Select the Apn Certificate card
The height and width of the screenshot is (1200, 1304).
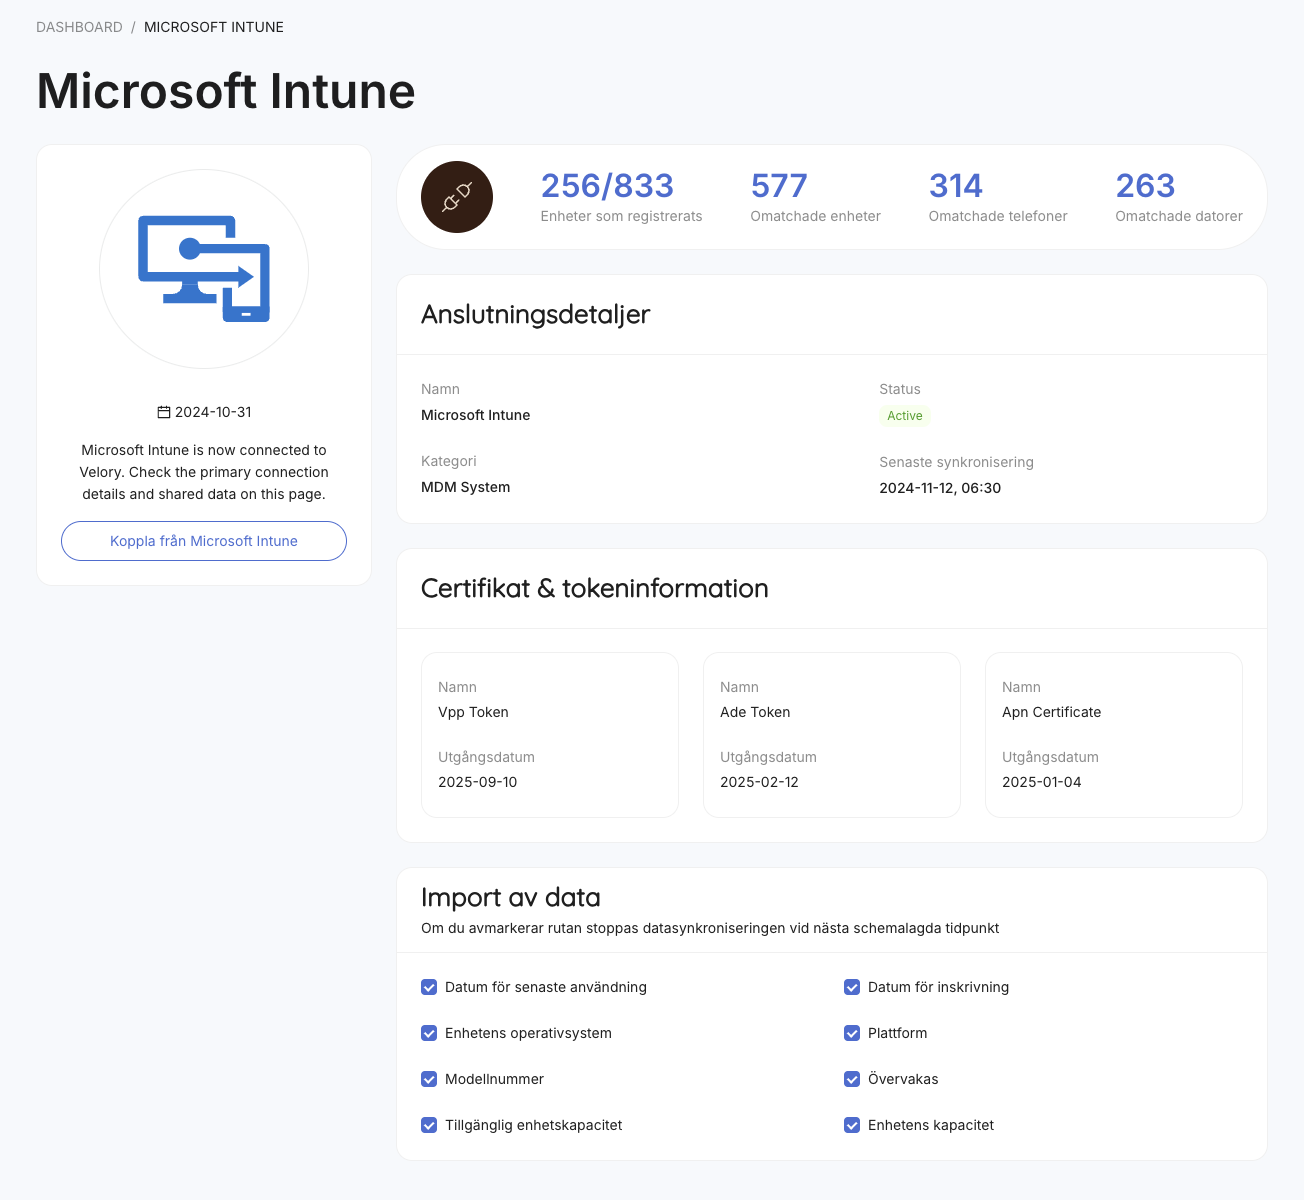pyautogui.click(x=1114, y=735)
